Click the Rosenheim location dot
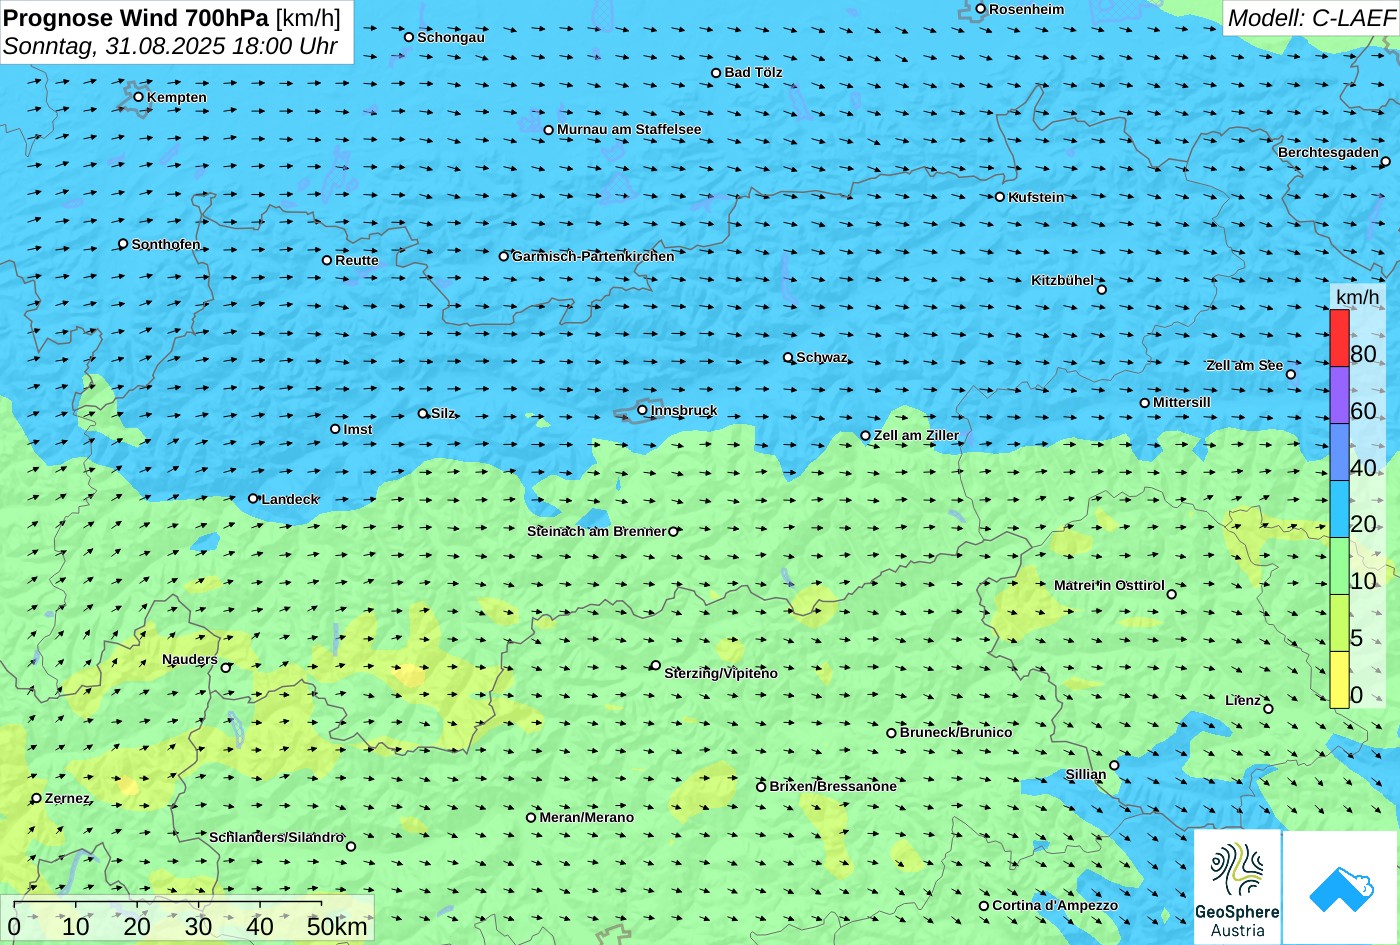1400x945 pixels. [981, 9]
